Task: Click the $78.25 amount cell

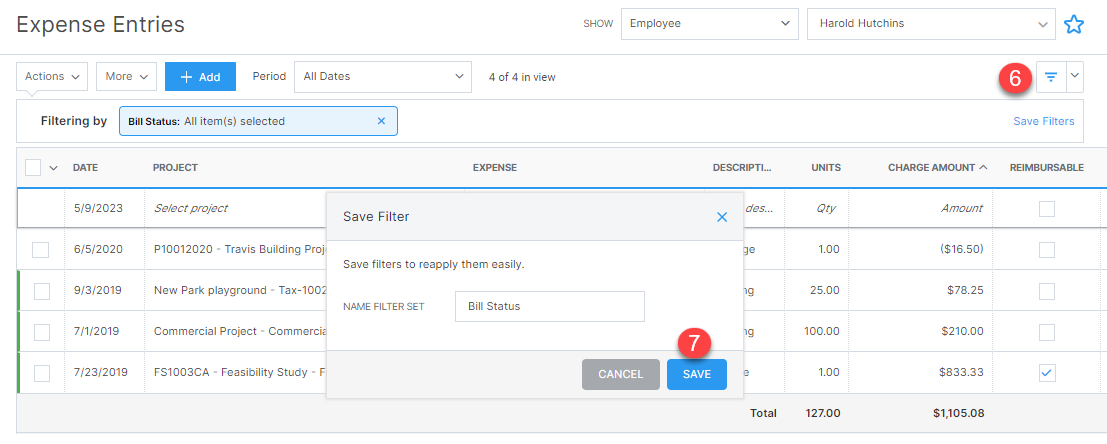Action: [x=964, y=290]
